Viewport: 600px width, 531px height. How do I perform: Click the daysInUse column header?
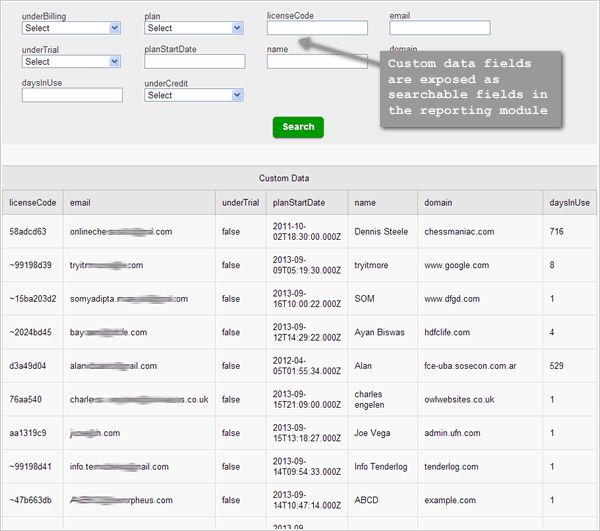(569, 203)
